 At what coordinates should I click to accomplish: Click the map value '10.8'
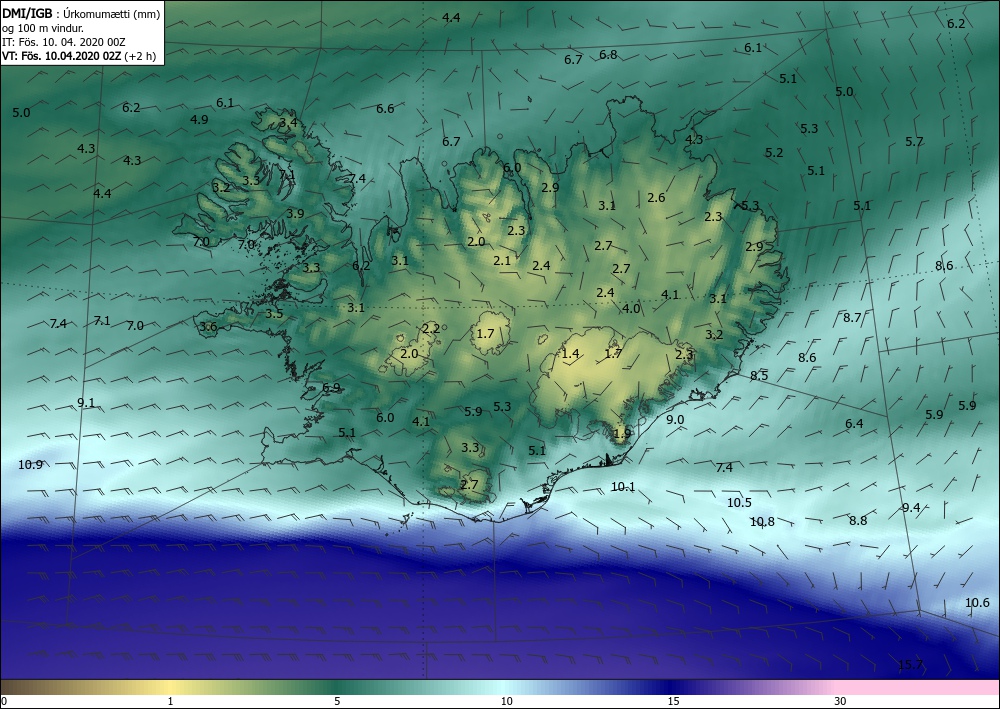click(761, 522)
